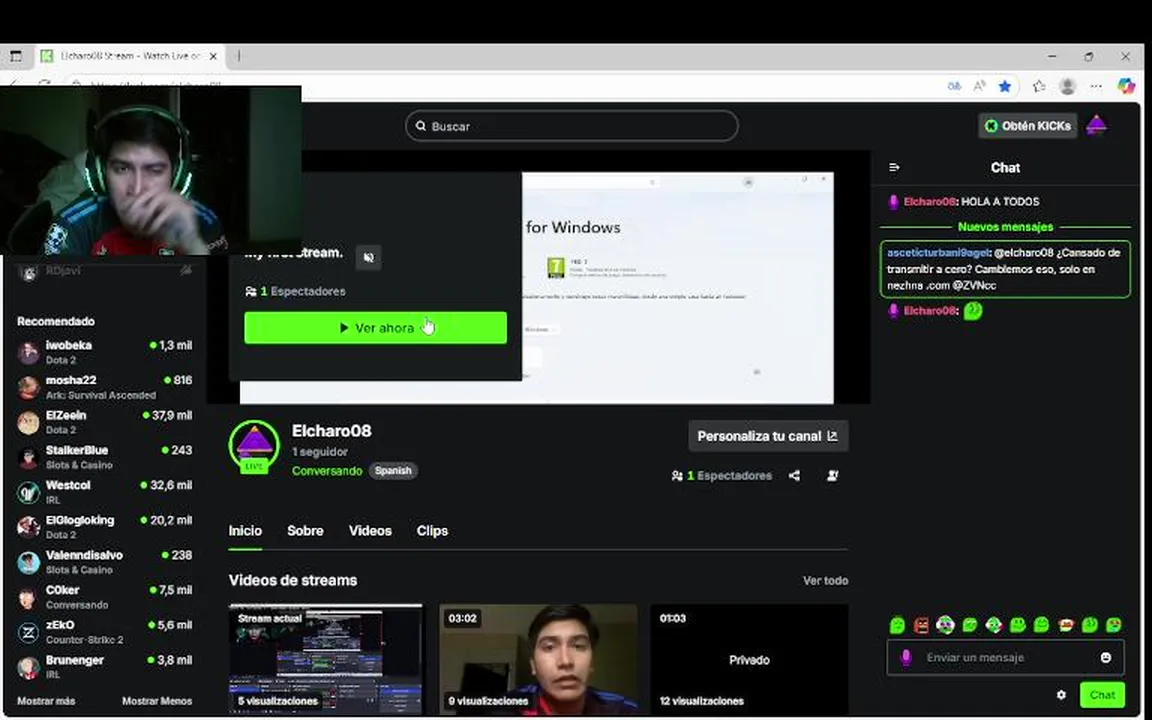1152x720 pixels.
Task: Open the Edge tab actions menu icon
Action: tap(15, 56)
